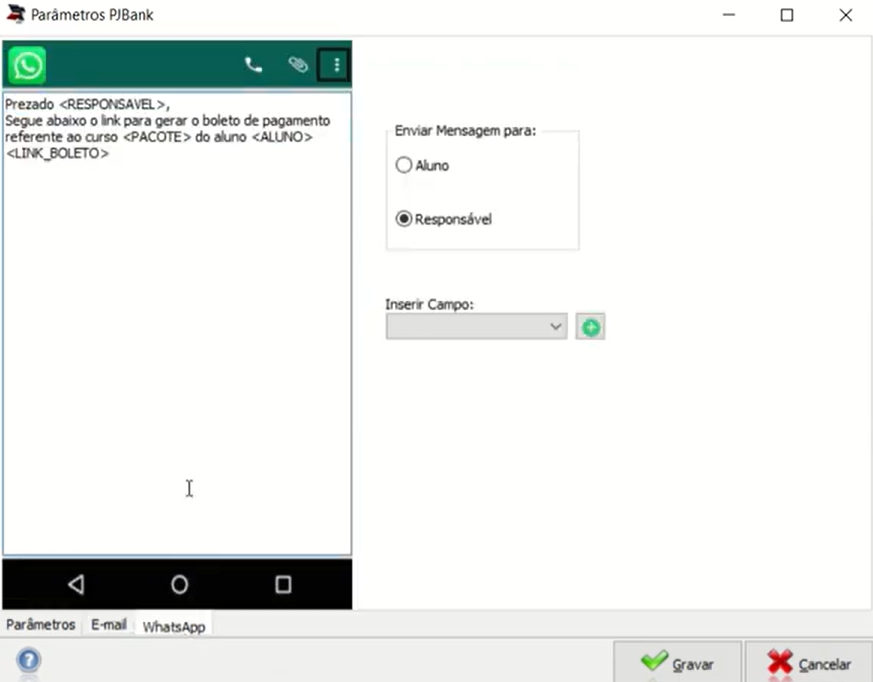This screenshot has height=682, width=873.
Task: Click the Gravar button
Action: 678,663
